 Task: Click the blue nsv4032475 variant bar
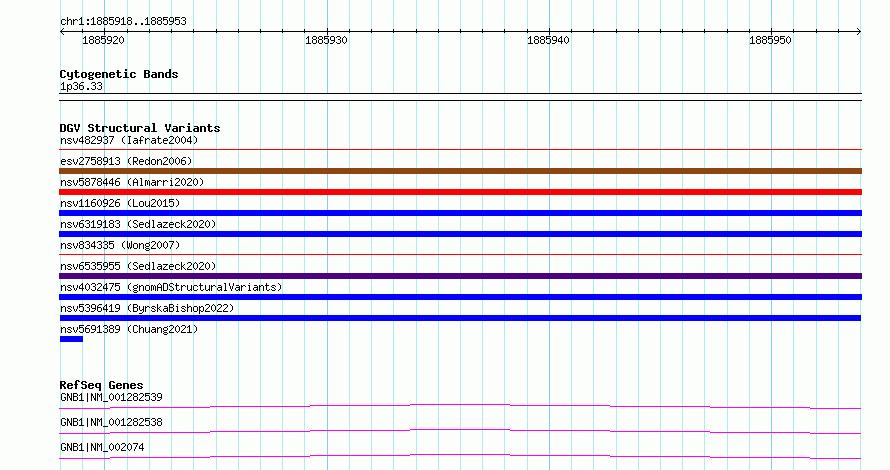pos(460,297)
